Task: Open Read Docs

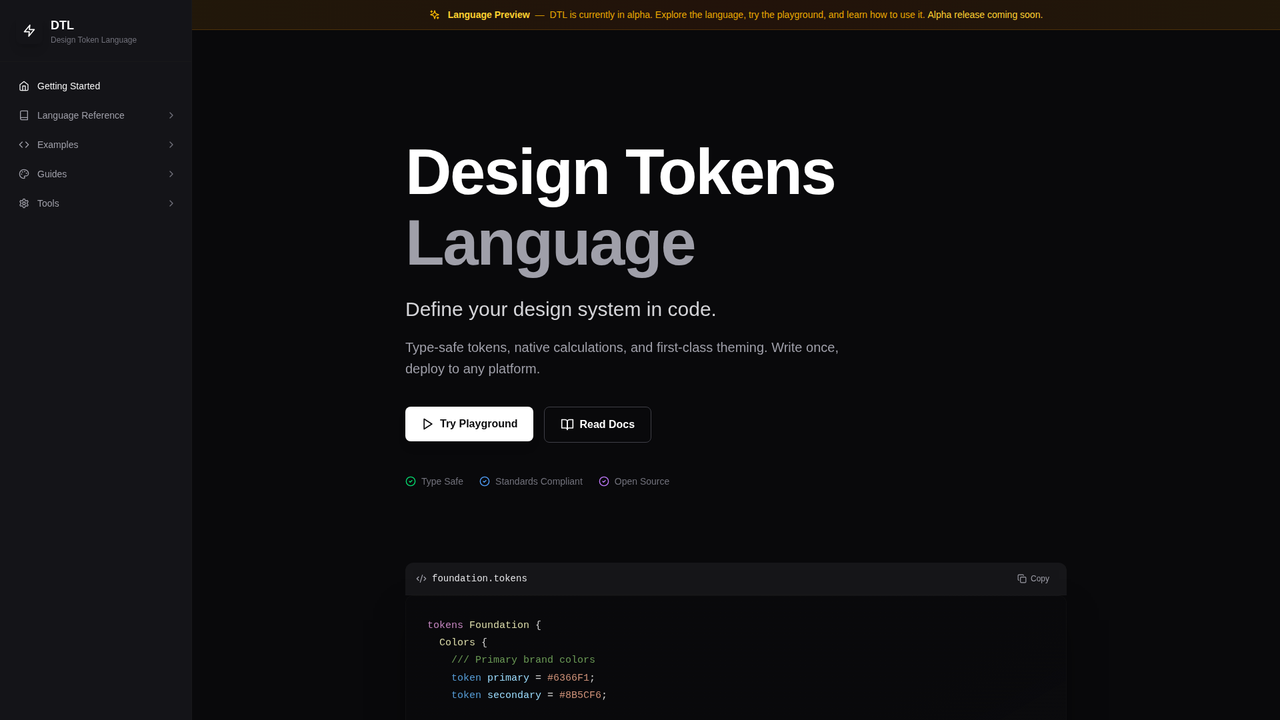Action: coord(597,424)
